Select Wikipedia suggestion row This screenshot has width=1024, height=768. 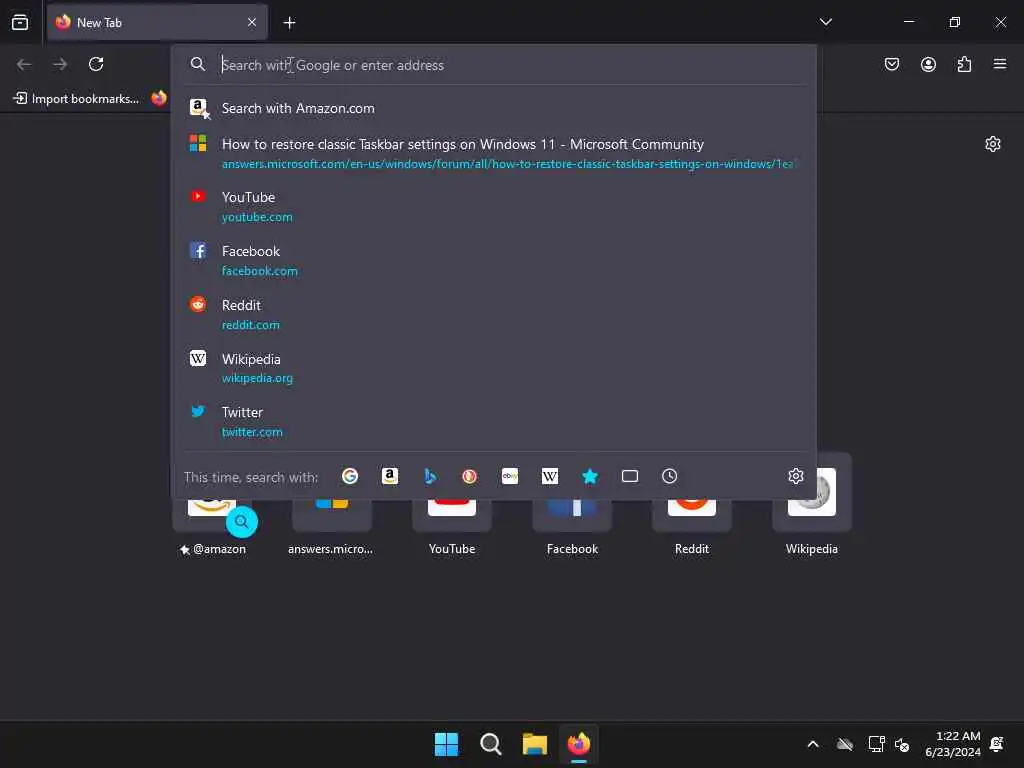point(494,368)
